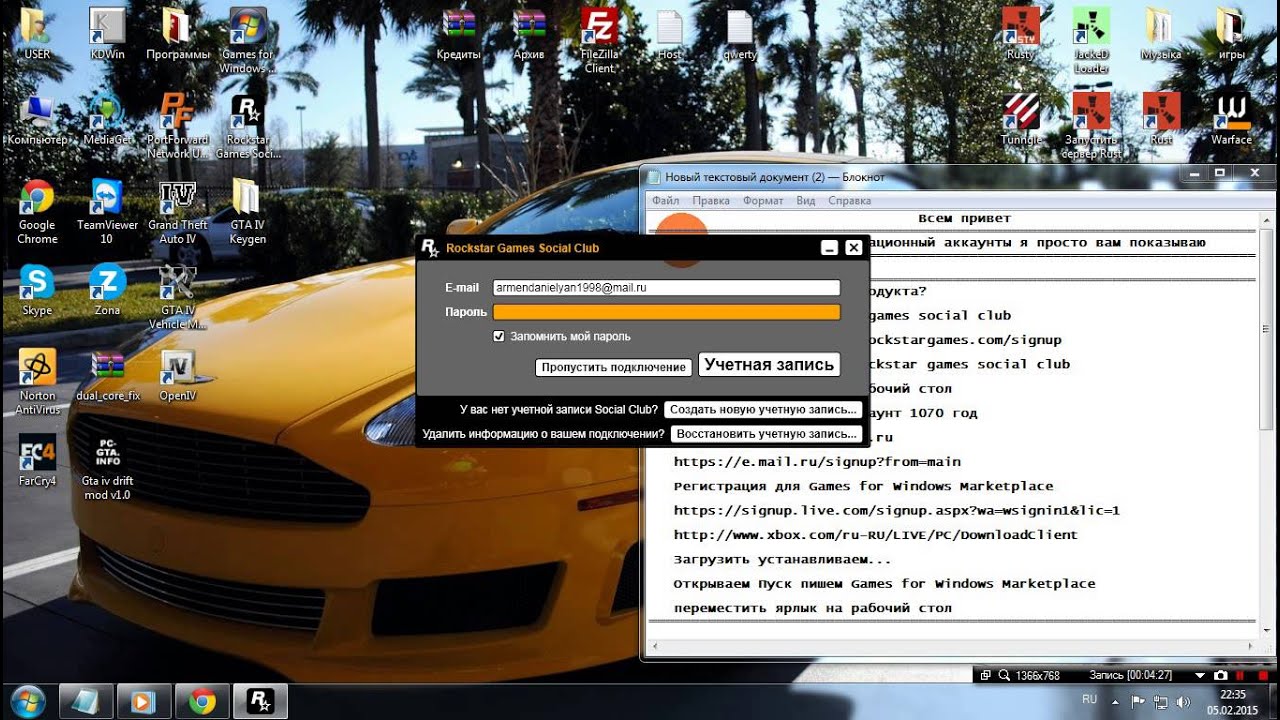This screenshot has height=720, width=1280.
Task: Launch FarCry4 desktop shortcut
Action: tap(37, 460)
